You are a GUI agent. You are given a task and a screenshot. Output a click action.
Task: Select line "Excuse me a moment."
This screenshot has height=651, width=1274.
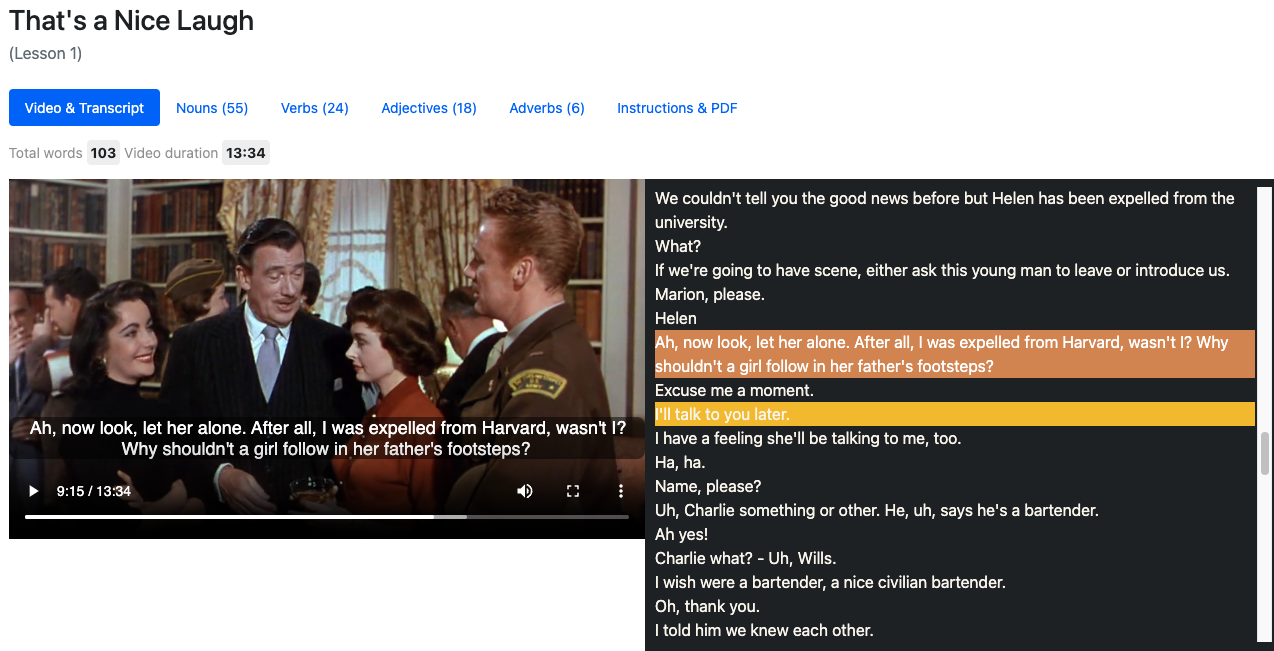point(955,390)
